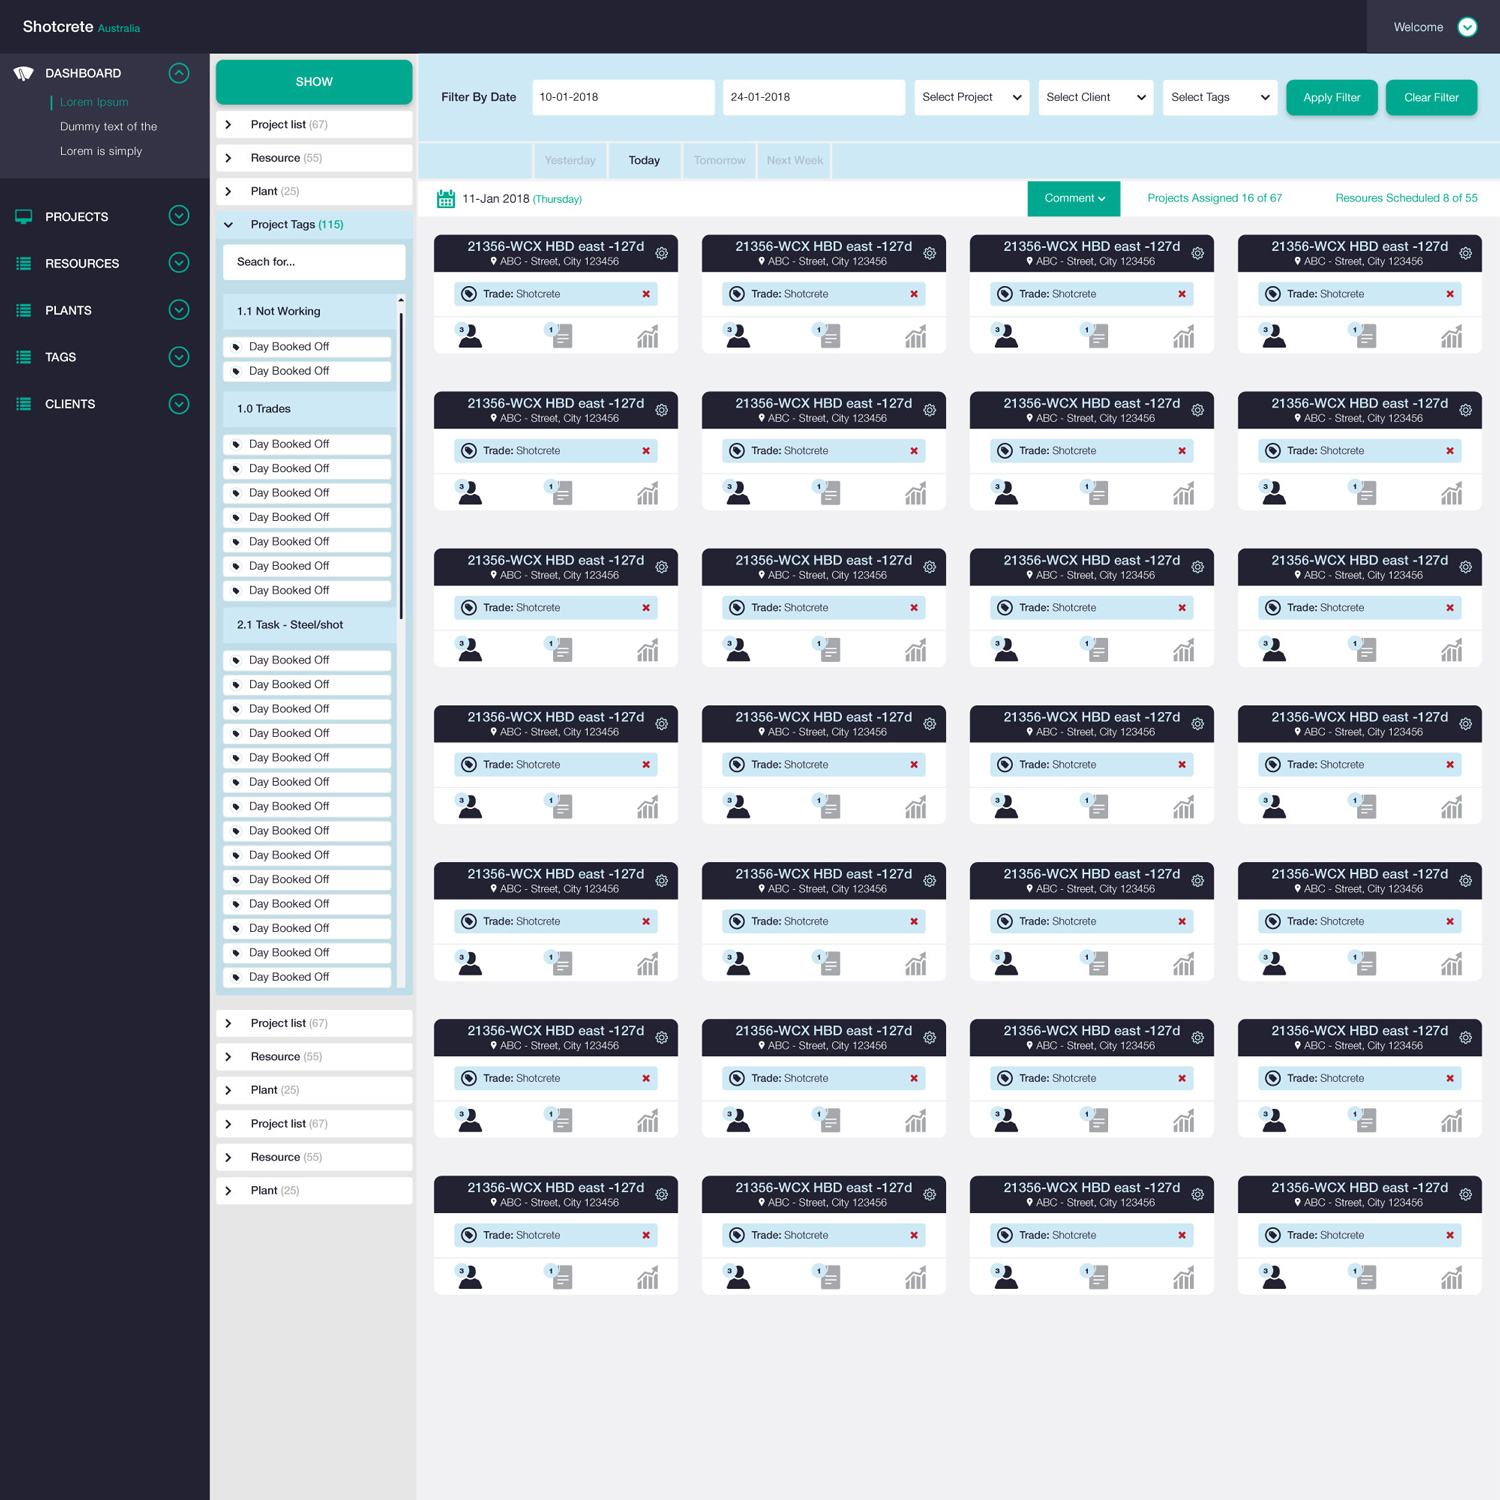The image size is (1500, 1500).
Task: Click the Projects monitor icon in sidebar
Action: click(24, 217)
